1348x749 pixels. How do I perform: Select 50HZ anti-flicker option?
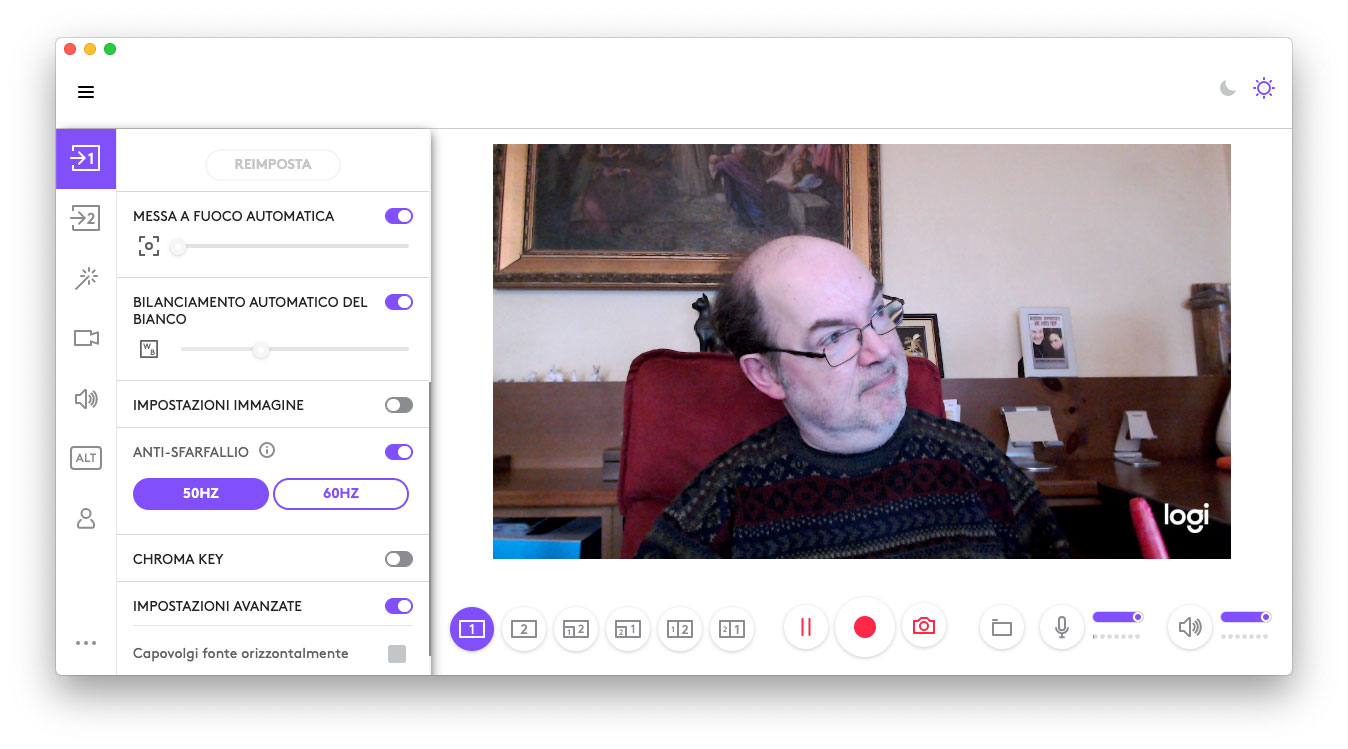(201, 494)
